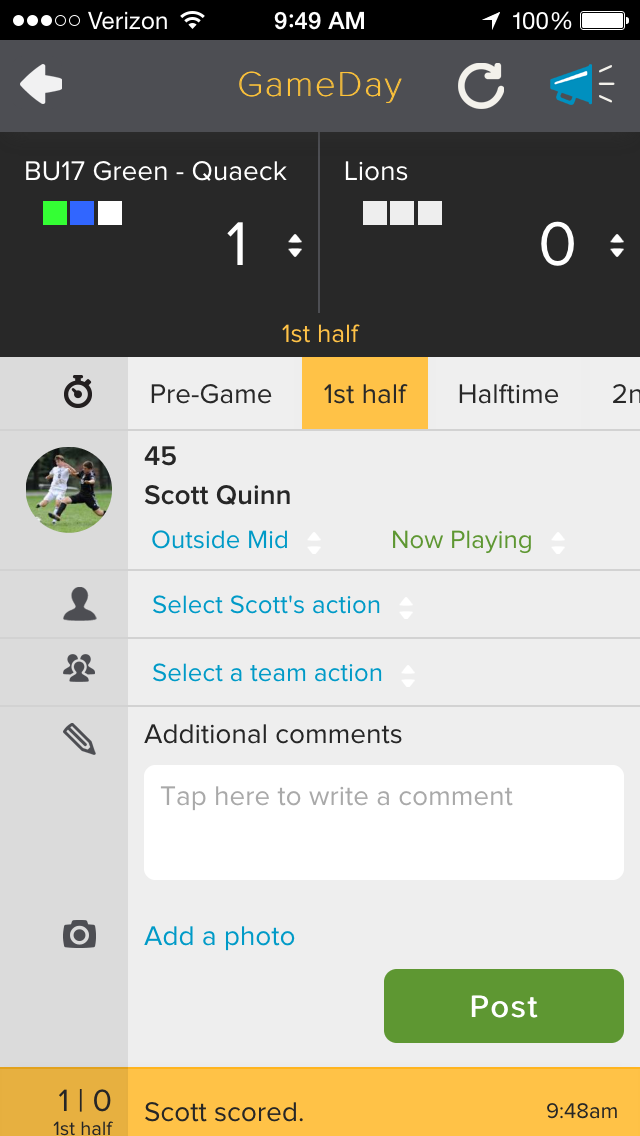
Task: Open the Outside Mid position dropdown
Action: coord(235,541)
